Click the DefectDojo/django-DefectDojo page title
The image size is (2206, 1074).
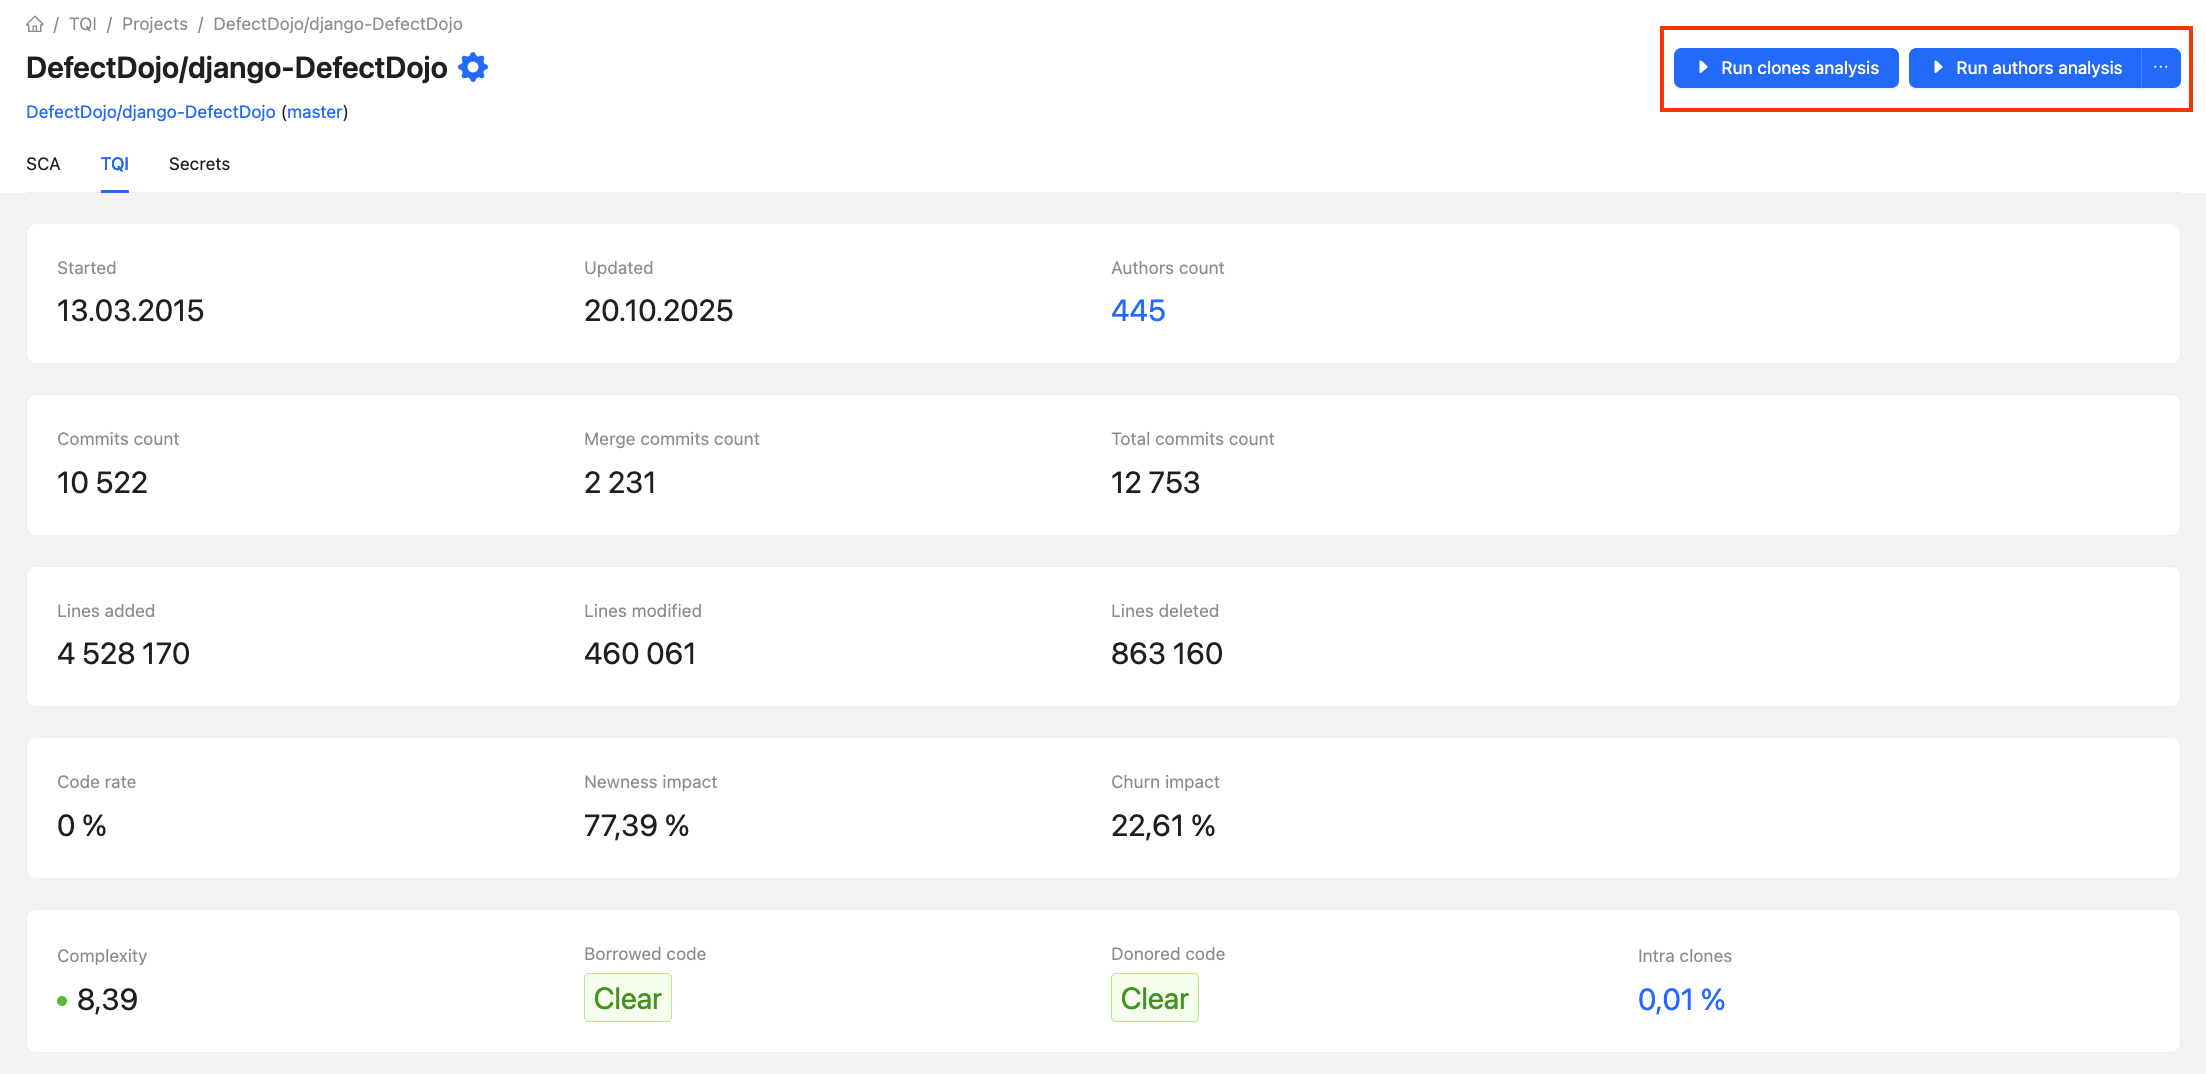237,68
